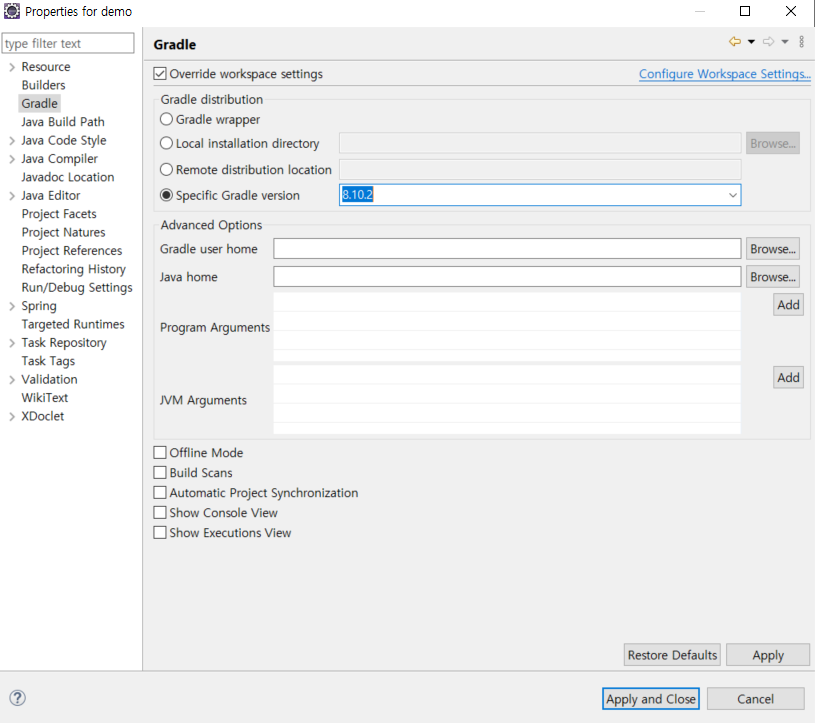Expand the Java Compiler node
815x723 pixels.
pos(12,159)
